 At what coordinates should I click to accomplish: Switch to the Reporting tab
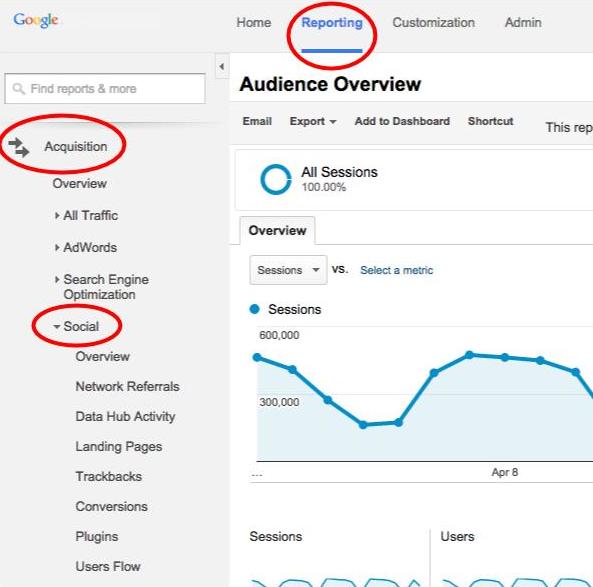pyautogui.click(x=332, y=23)
